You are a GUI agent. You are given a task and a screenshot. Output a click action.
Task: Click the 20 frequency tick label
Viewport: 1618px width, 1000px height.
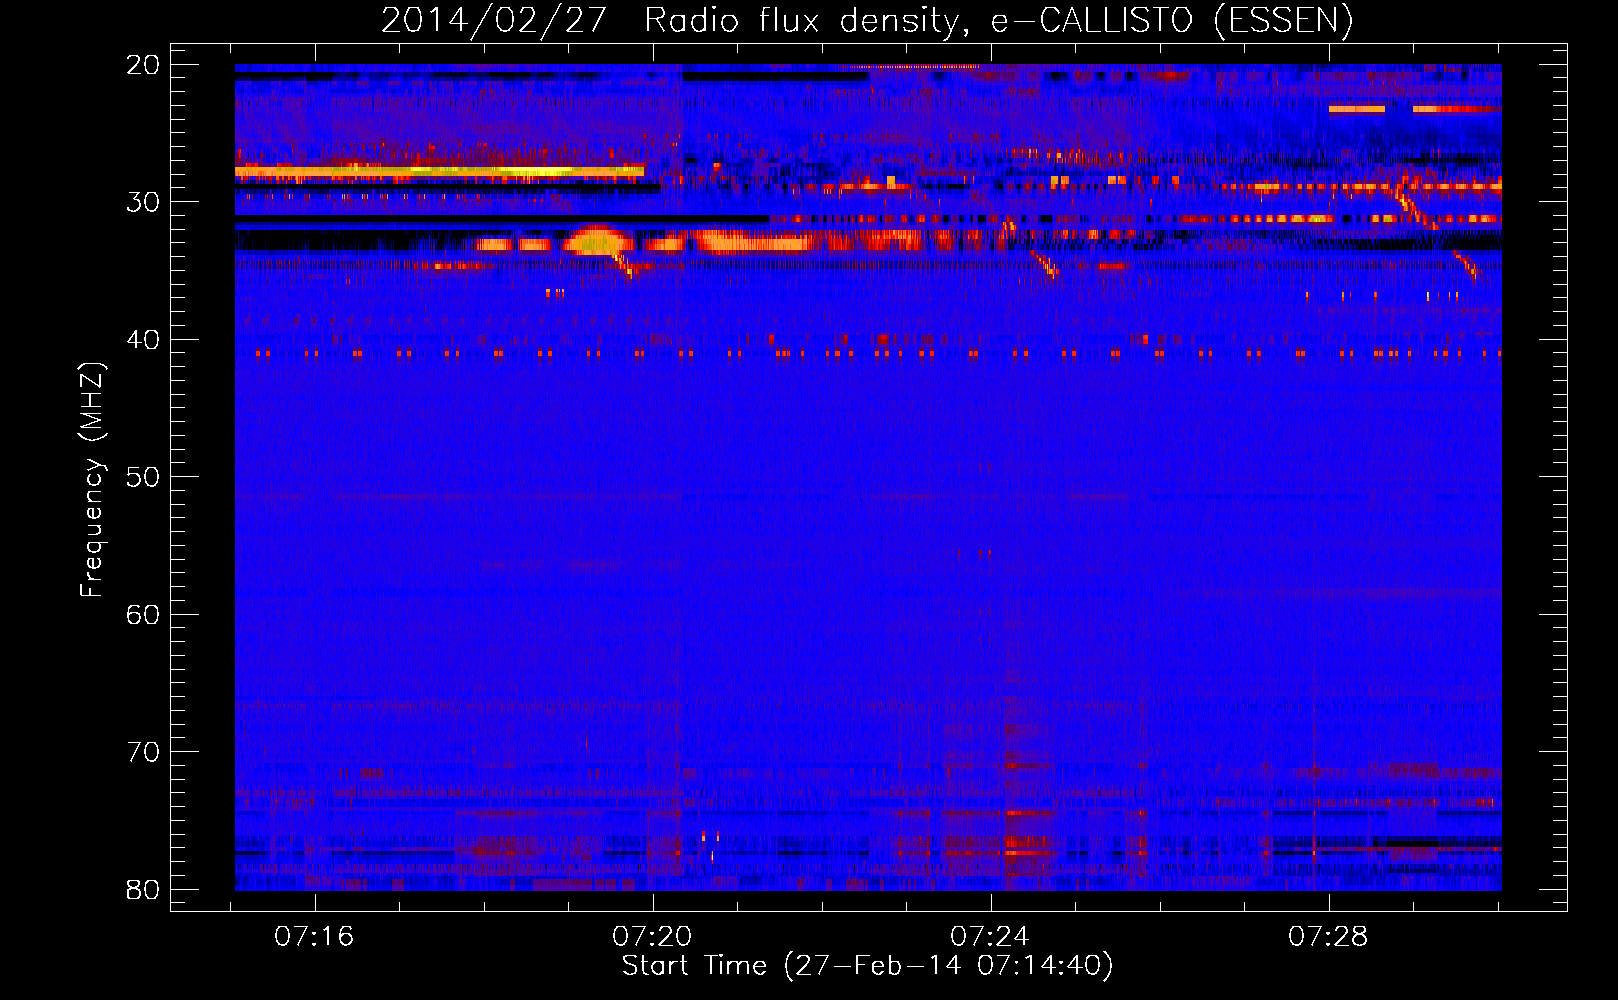coord(143,65)
